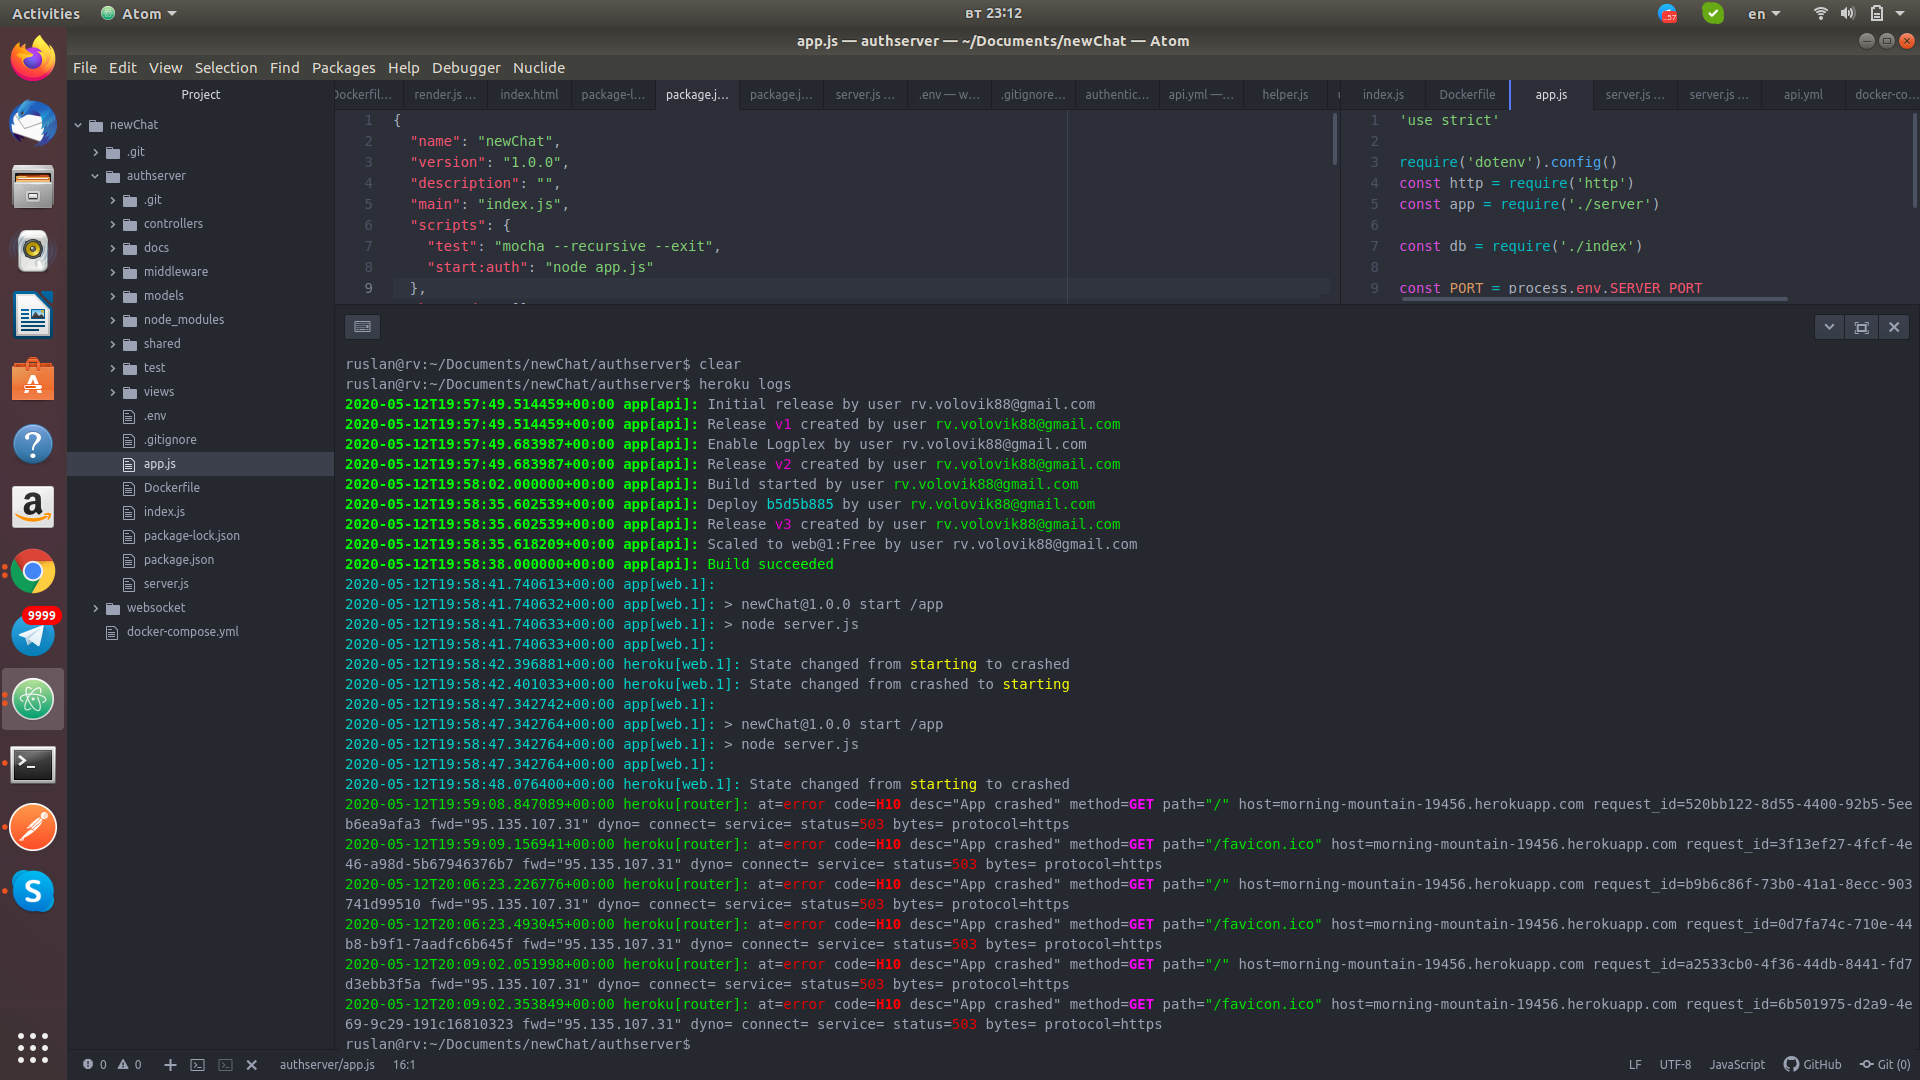The width and height of the screenshot is (1920, 1080).
Task: Open package.json in the tree view
Action: (x=178, y=560)
